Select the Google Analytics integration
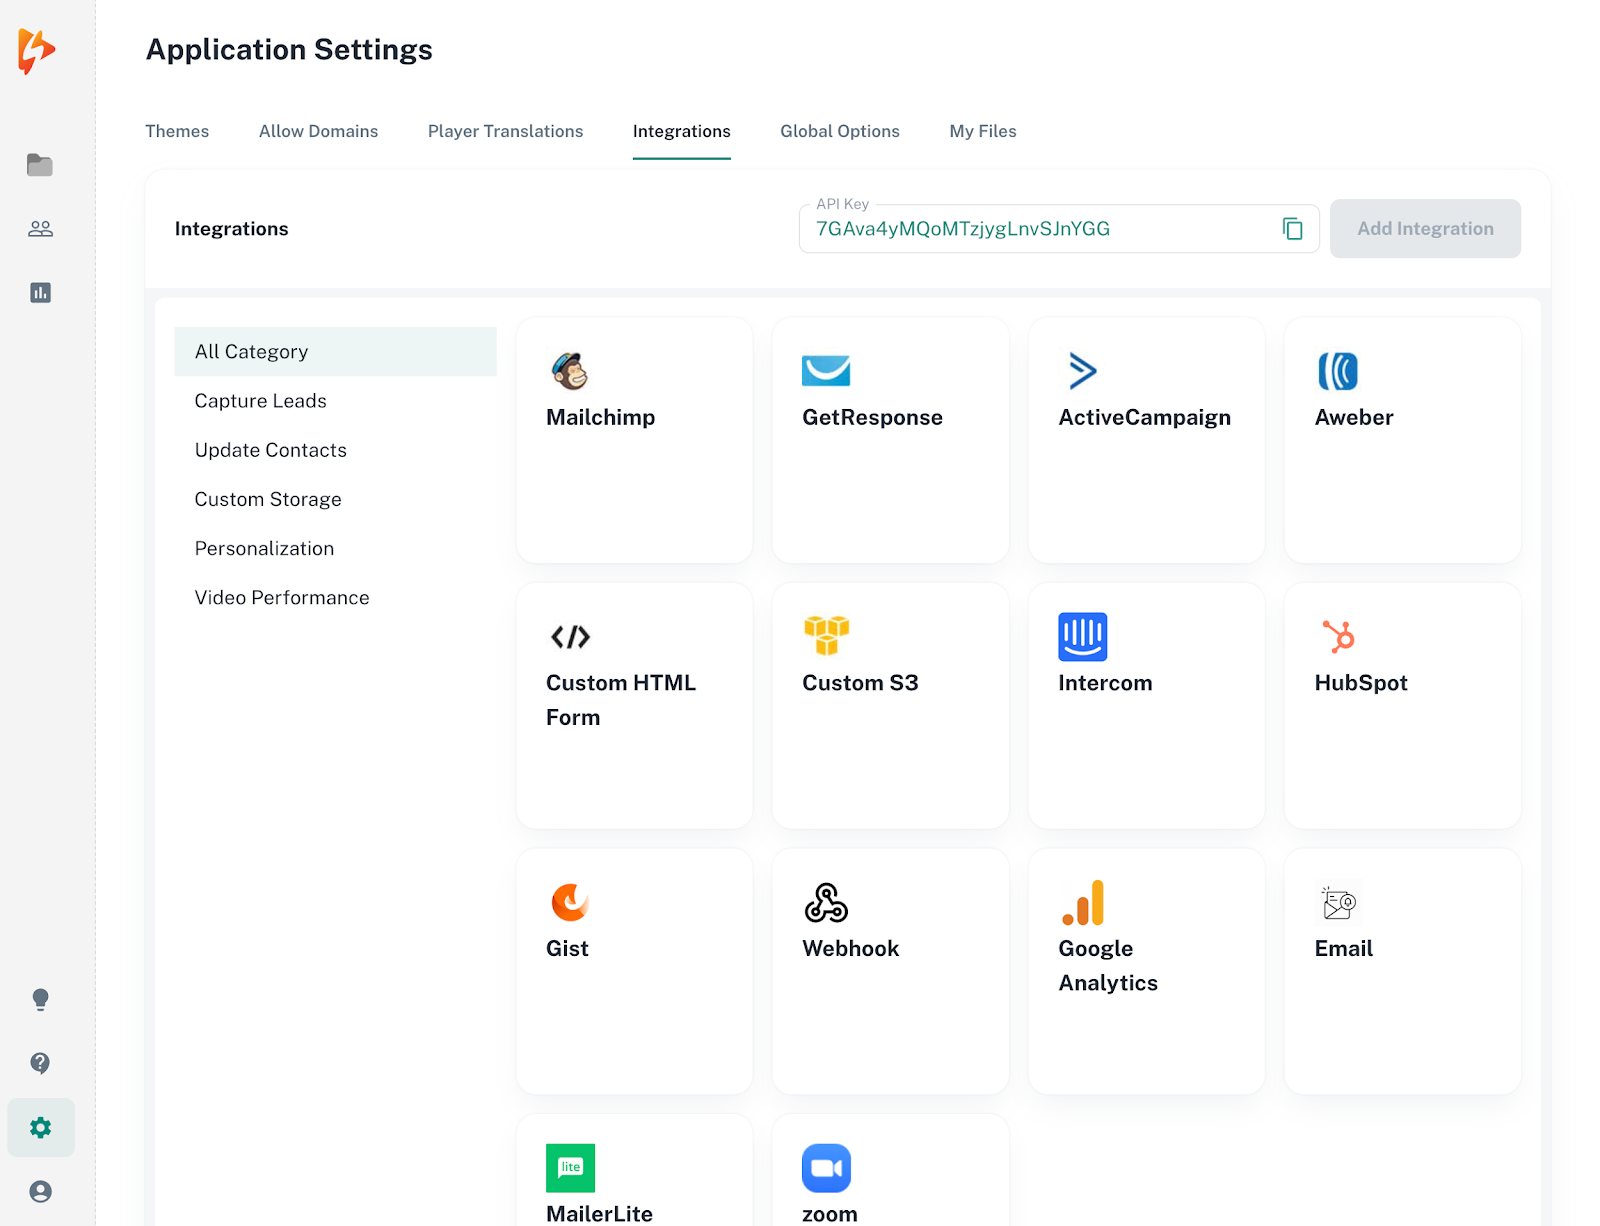1600x1226 pixels. pos(1146,970)
